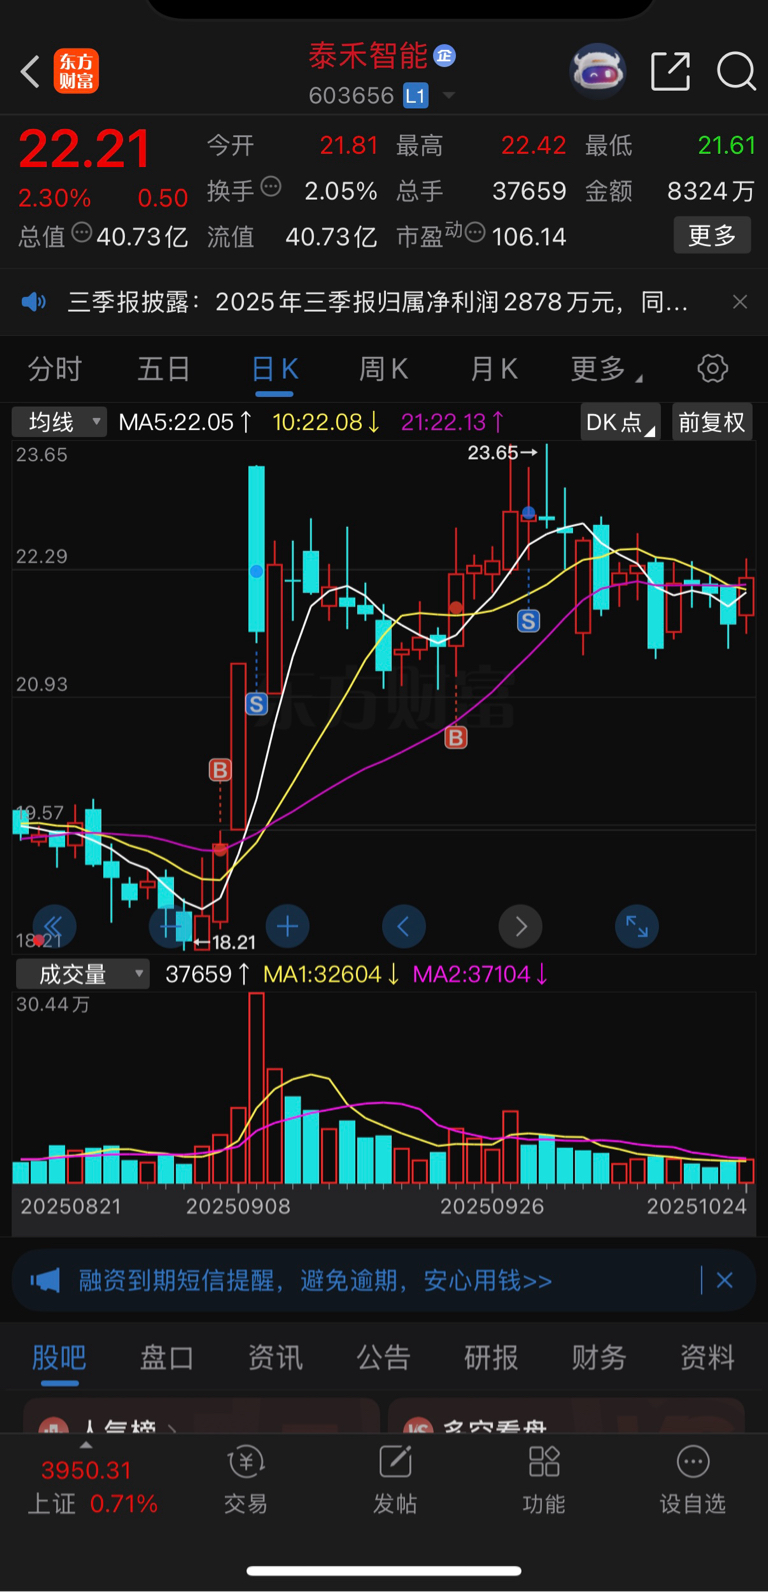Open 融资到期短信提醒 link
Screen dimensions: 768x1592
[x=315, y=1281]
